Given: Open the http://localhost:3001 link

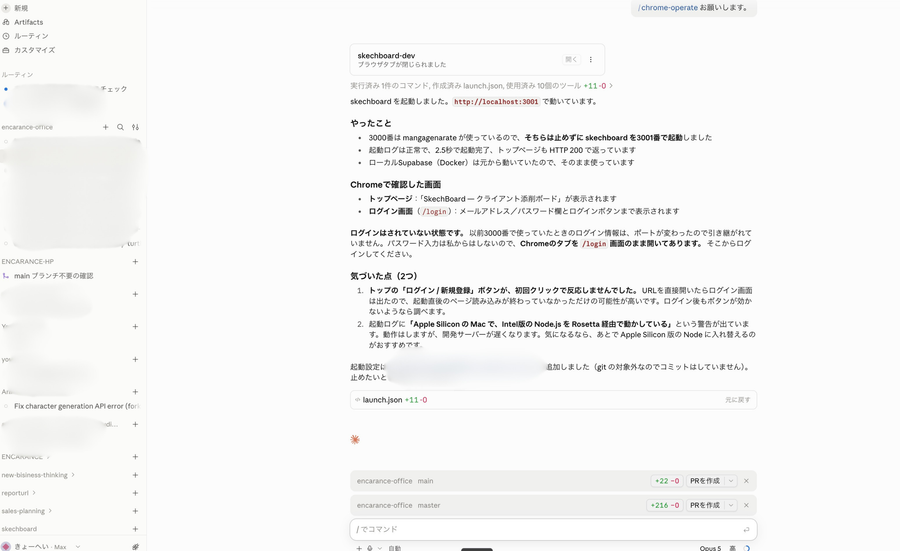Looking at the screenshot, I should coord(496,102).
